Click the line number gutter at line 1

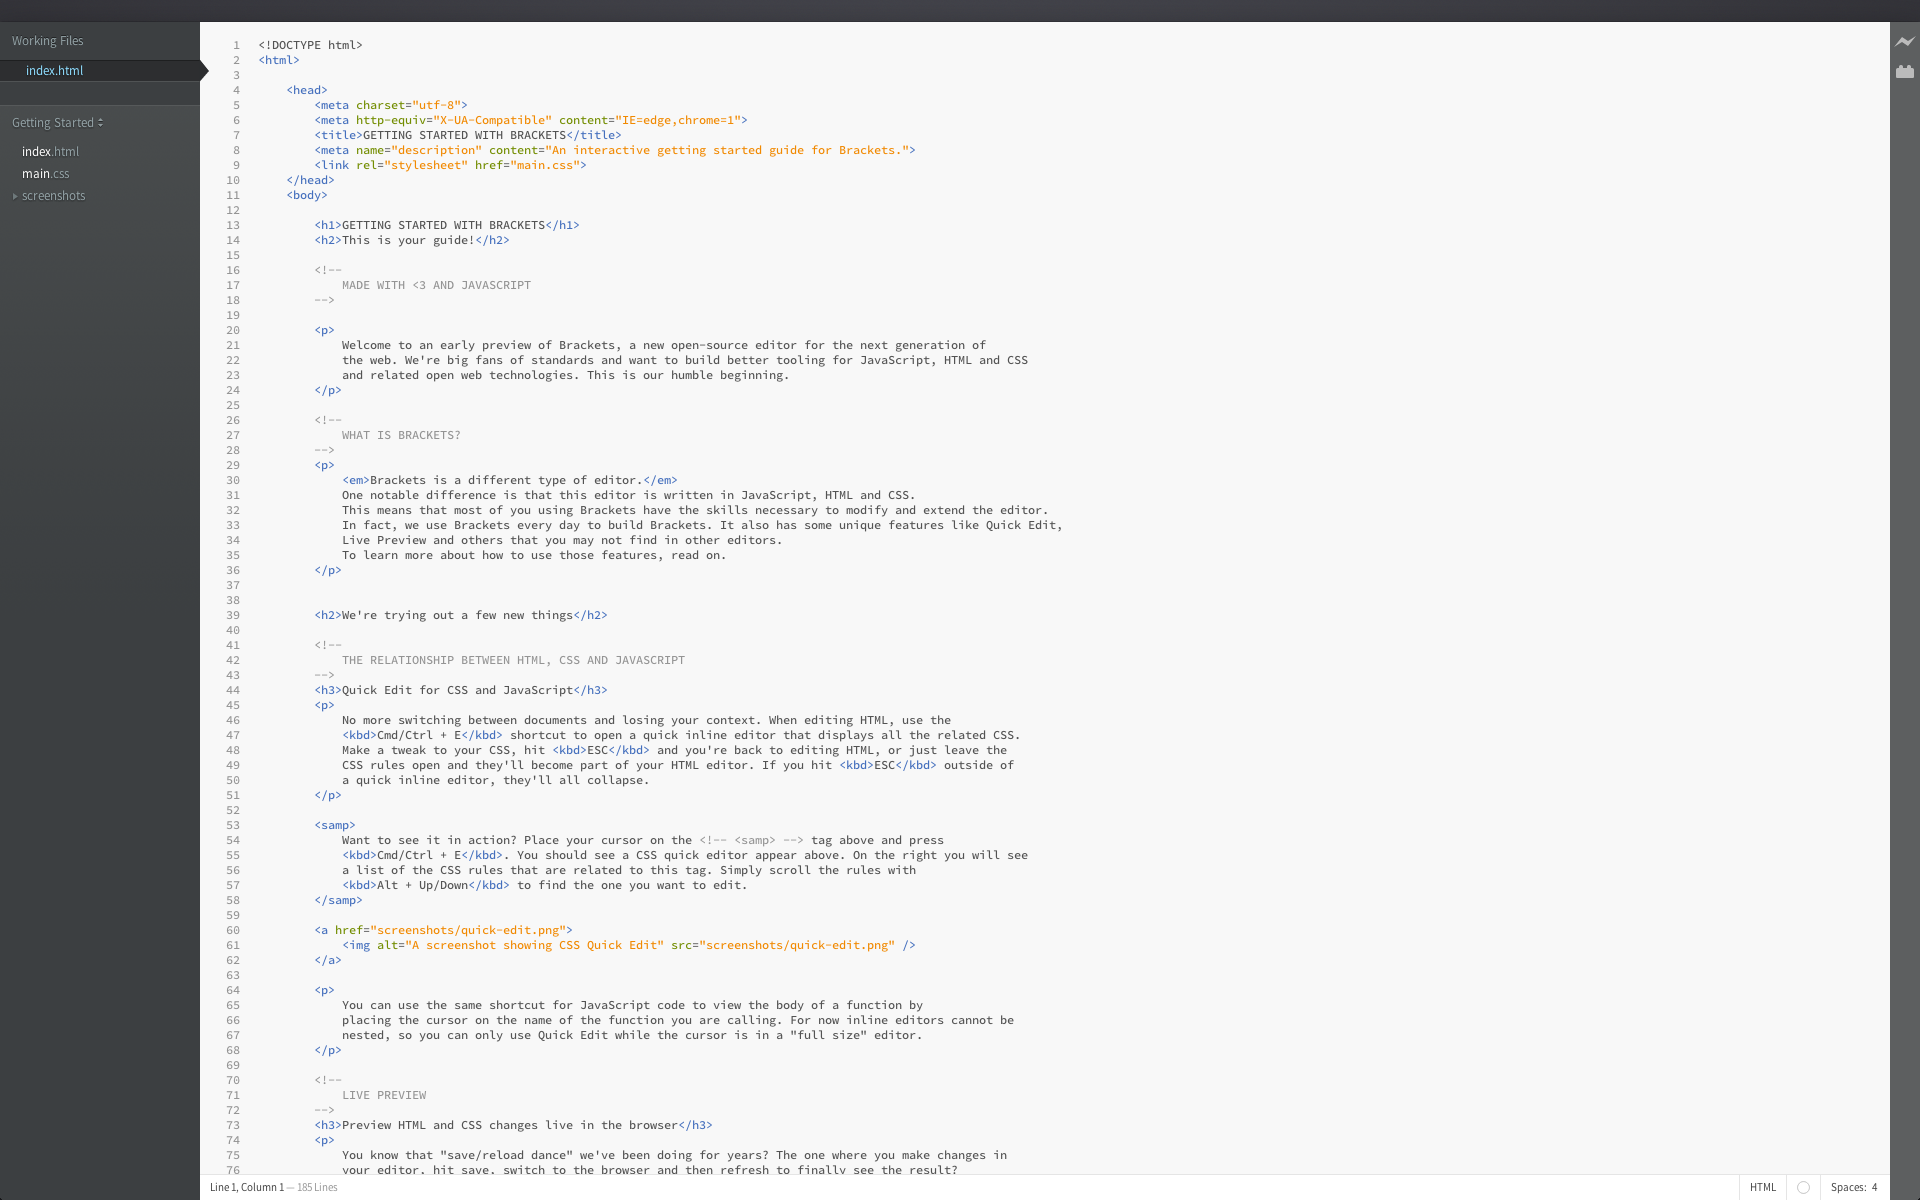pos(232,44)
